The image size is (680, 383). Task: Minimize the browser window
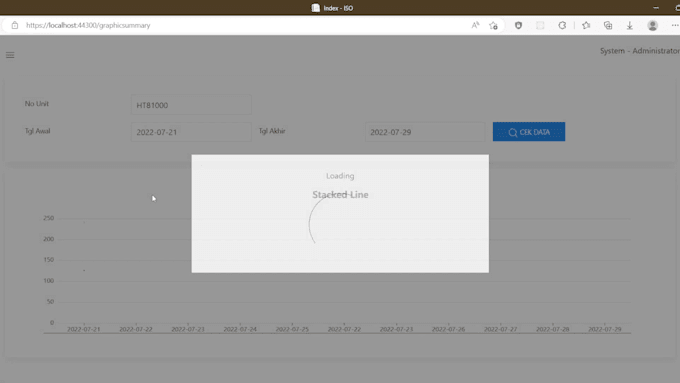[656, 8]
